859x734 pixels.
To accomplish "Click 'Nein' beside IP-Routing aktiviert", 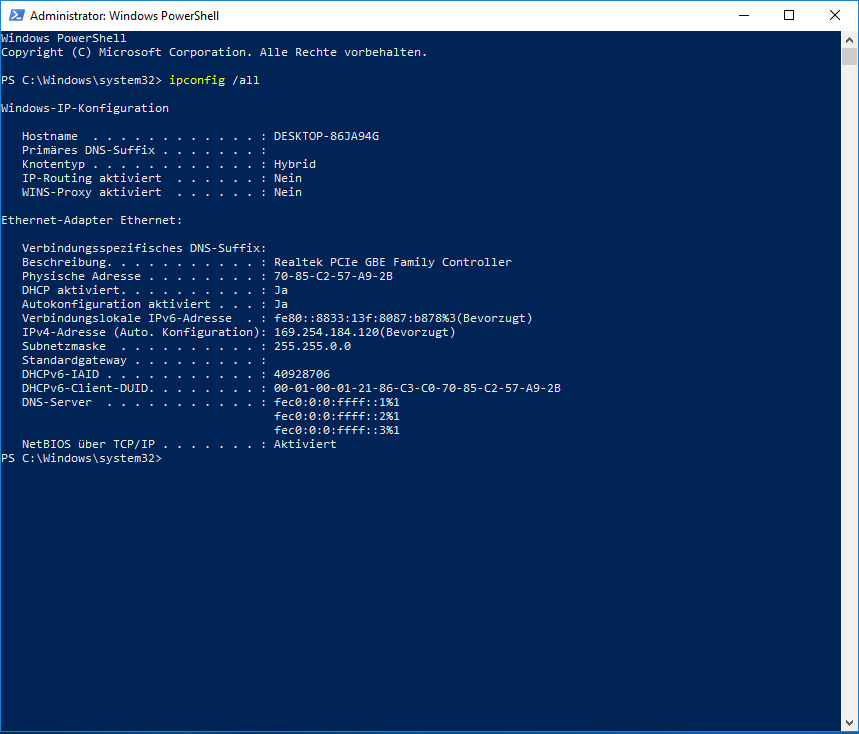I will (288, 178).
